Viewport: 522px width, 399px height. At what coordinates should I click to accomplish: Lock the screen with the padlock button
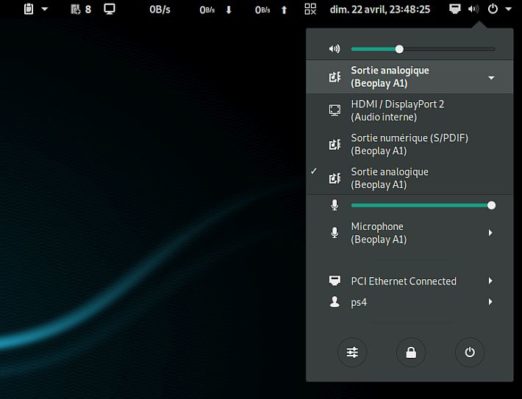click(411, 352)
